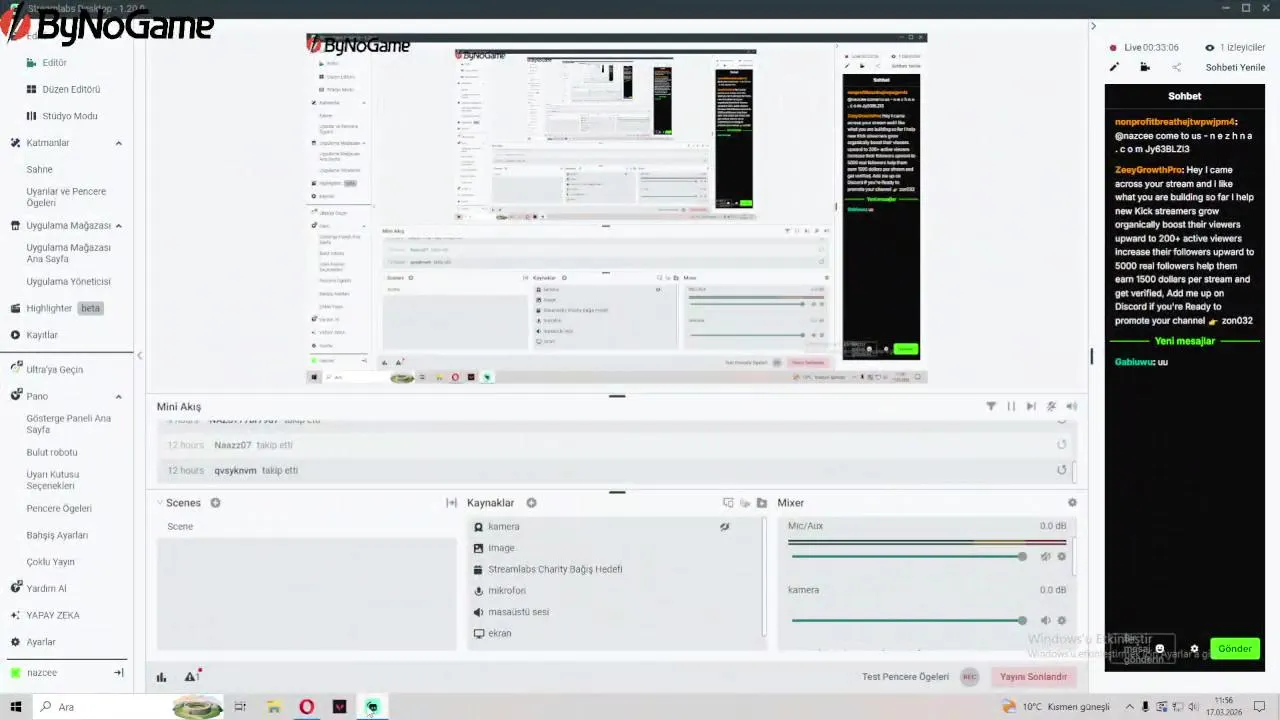Image resolution: width=1280 pixels, height=720 pixels.
Task: Collapse the Uygulama Mağazası section
Action: [x=118, y=225]
